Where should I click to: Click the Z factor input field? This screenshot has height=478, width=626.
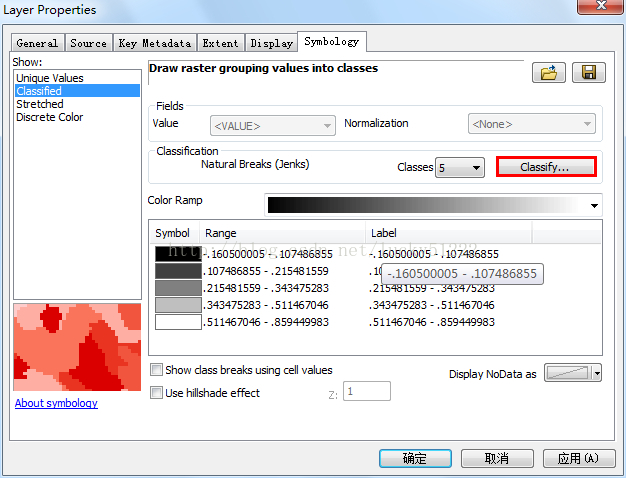366,391
